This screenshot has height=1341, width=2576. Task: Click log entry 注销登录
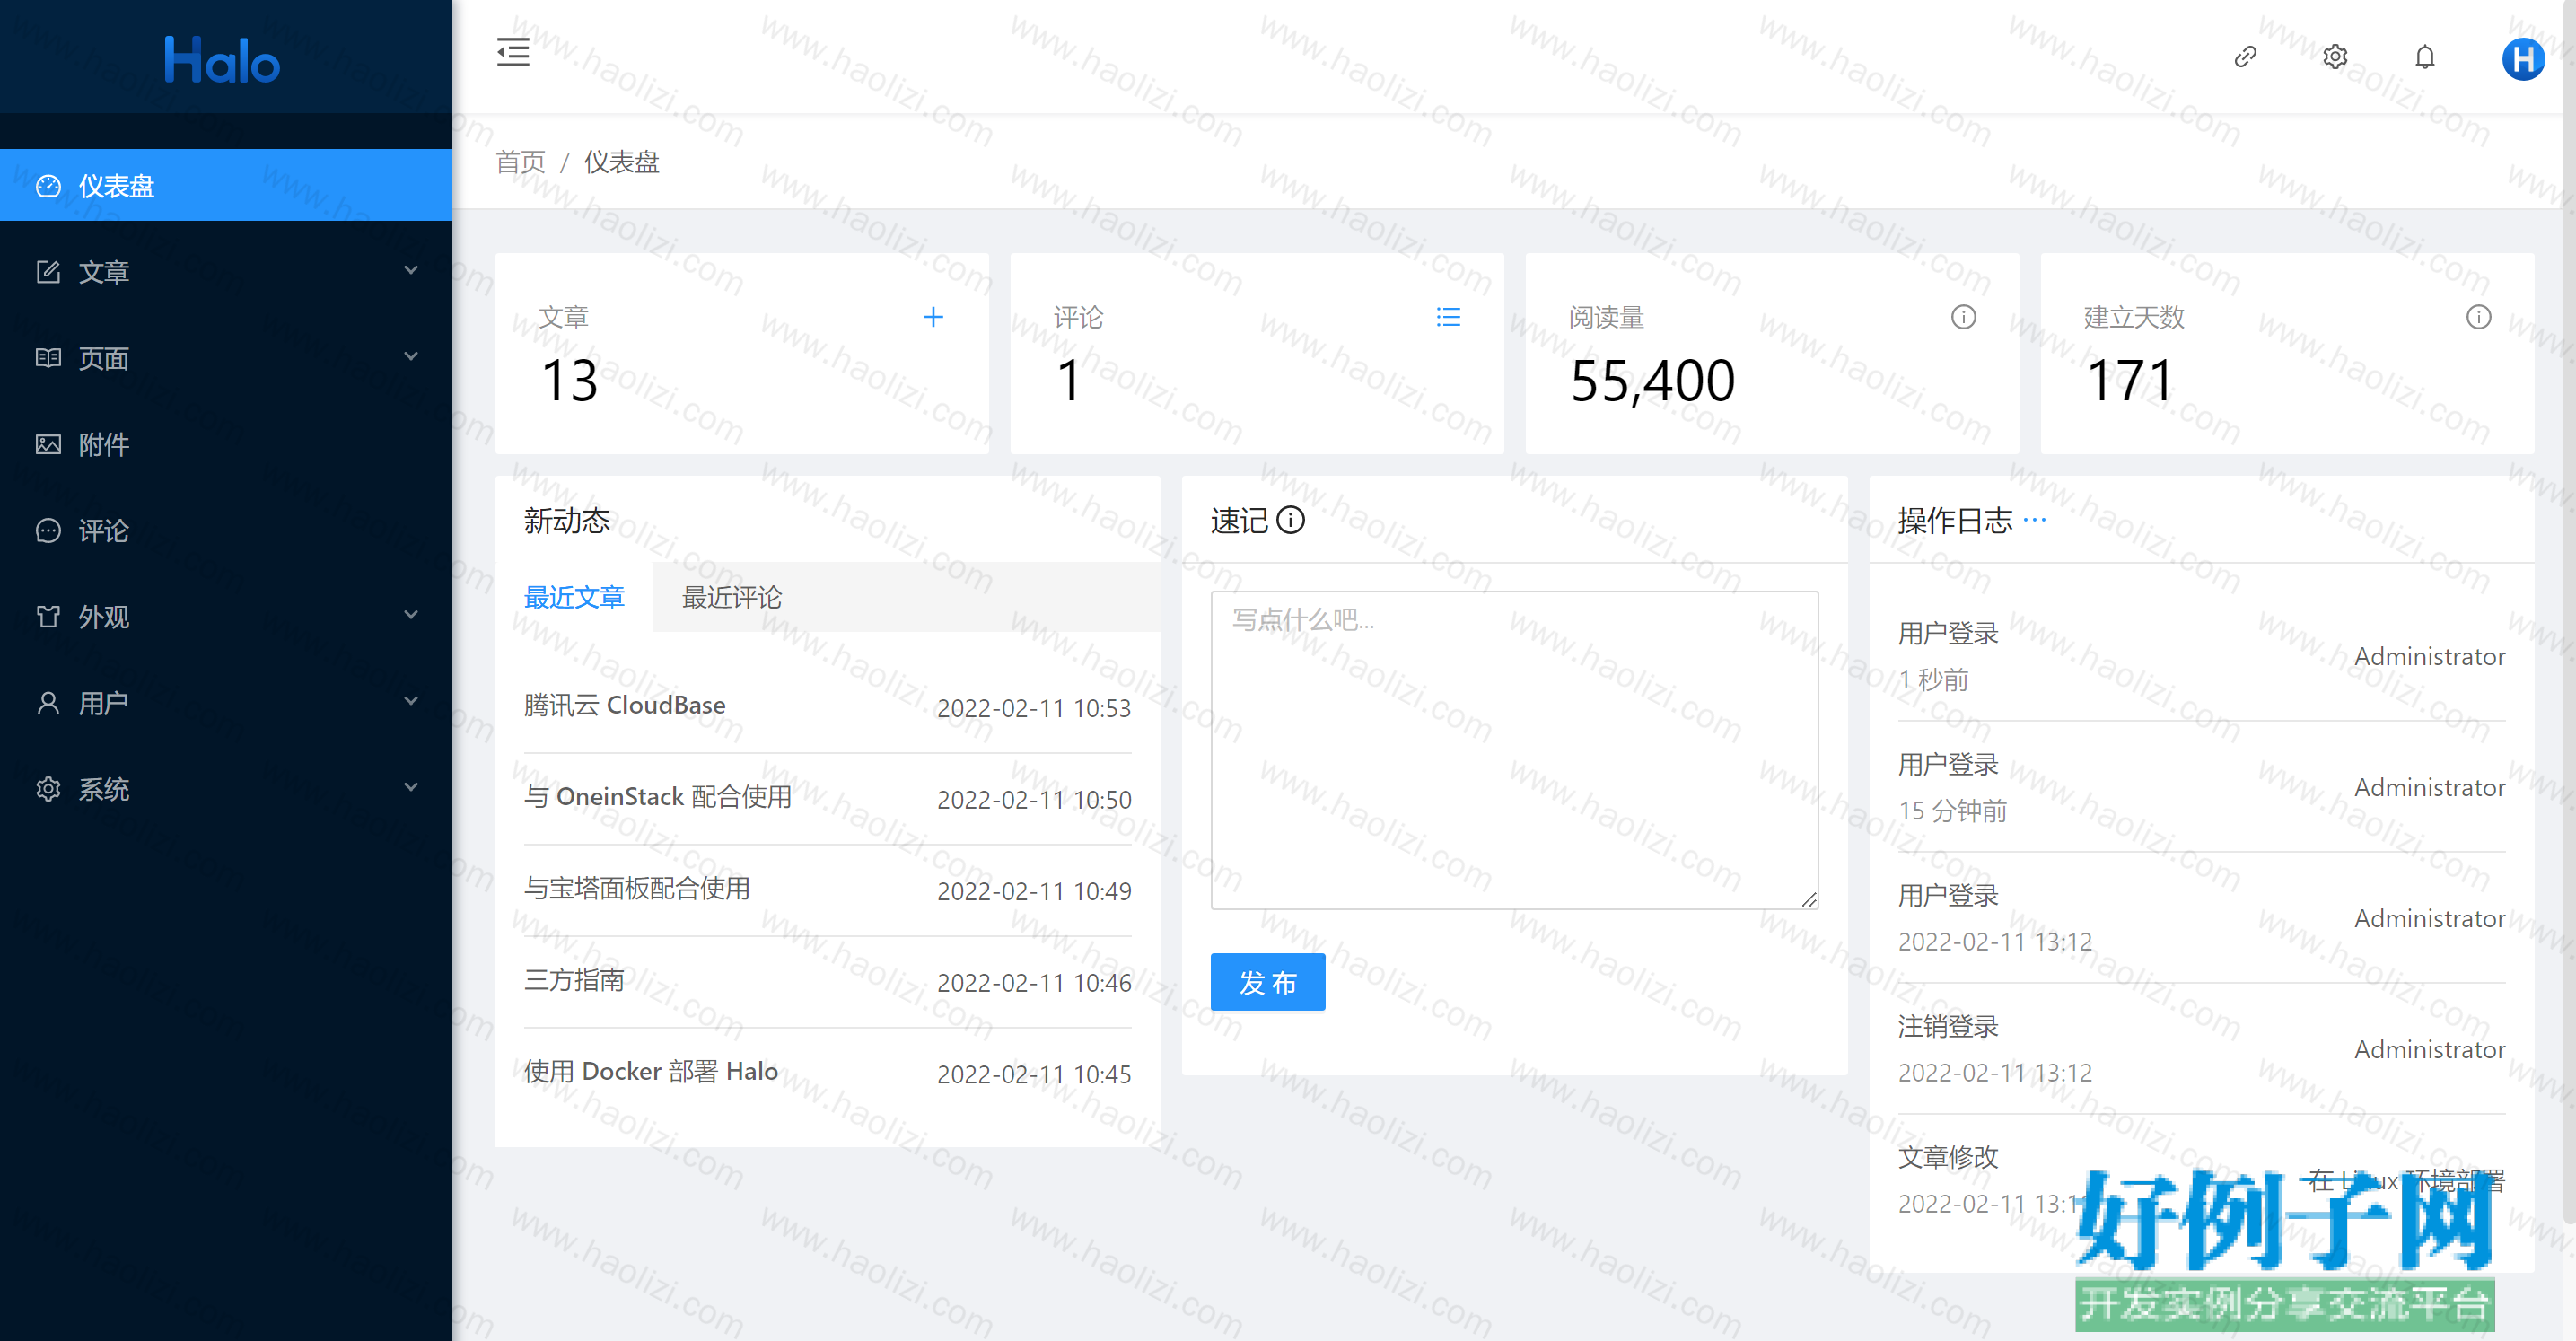[x=2201, y=1049]
